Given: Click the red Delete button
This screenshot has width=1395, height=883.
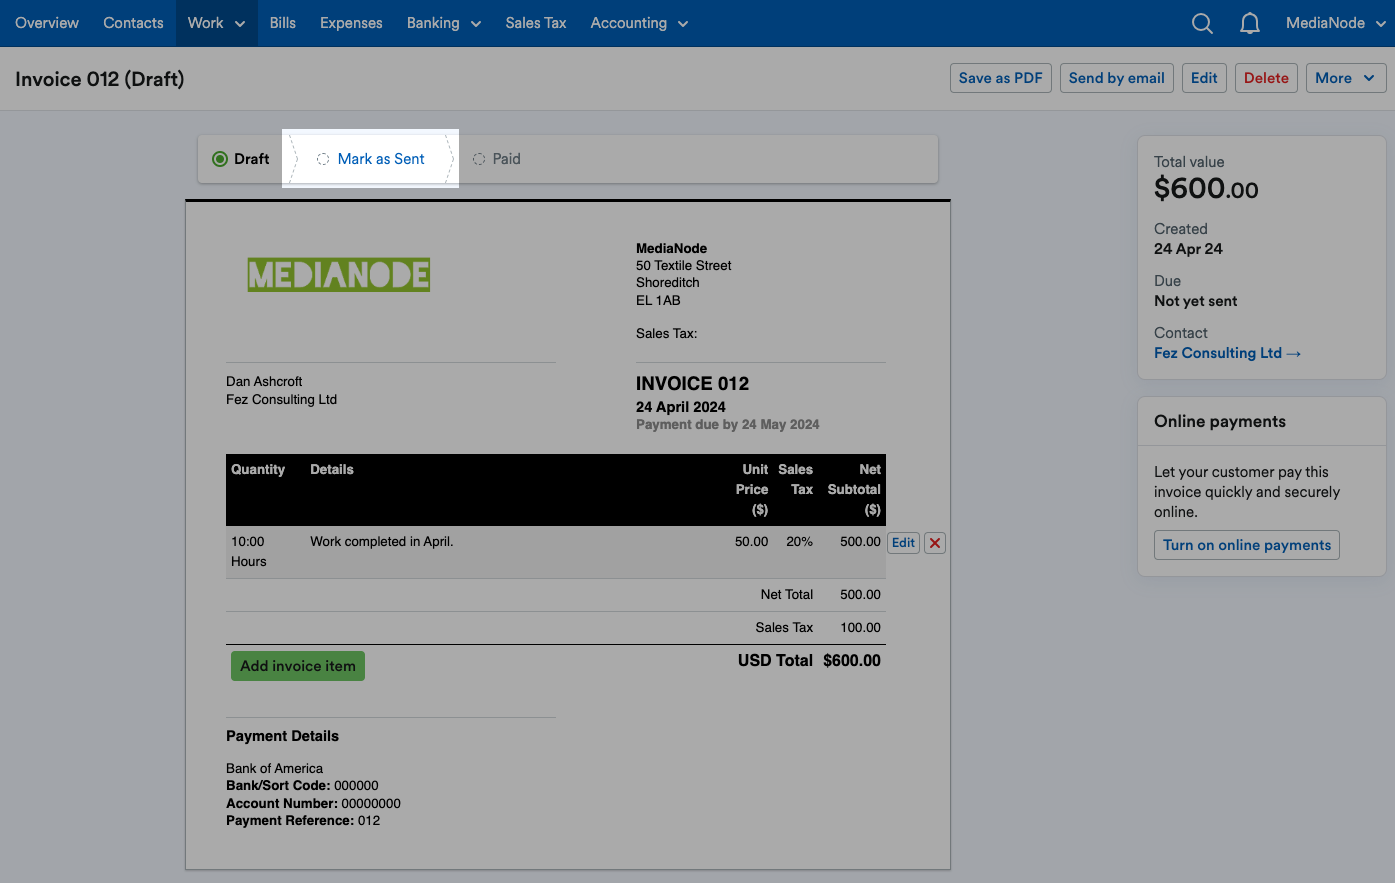Looking at the screenshot, I should 1266,78.
